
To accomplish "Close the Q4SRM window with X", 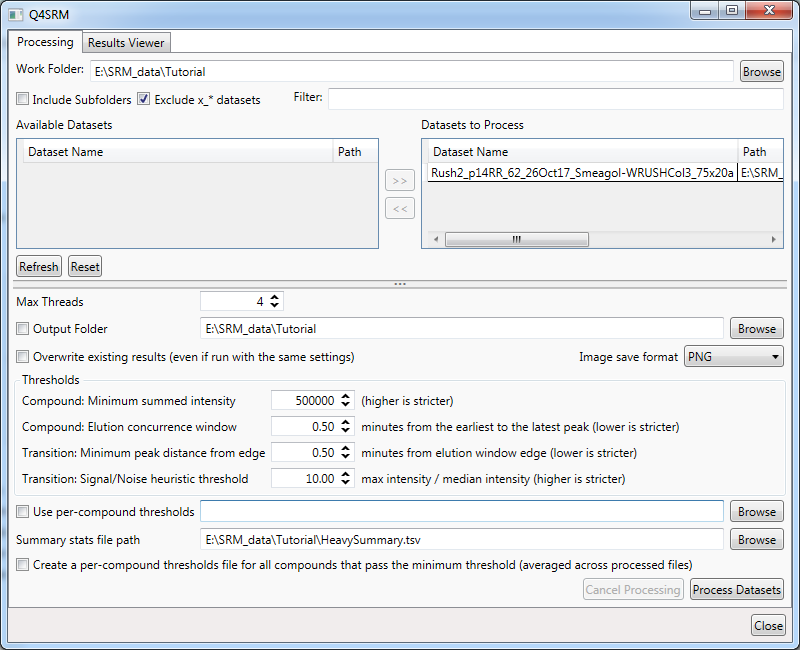I will (770, 11).
